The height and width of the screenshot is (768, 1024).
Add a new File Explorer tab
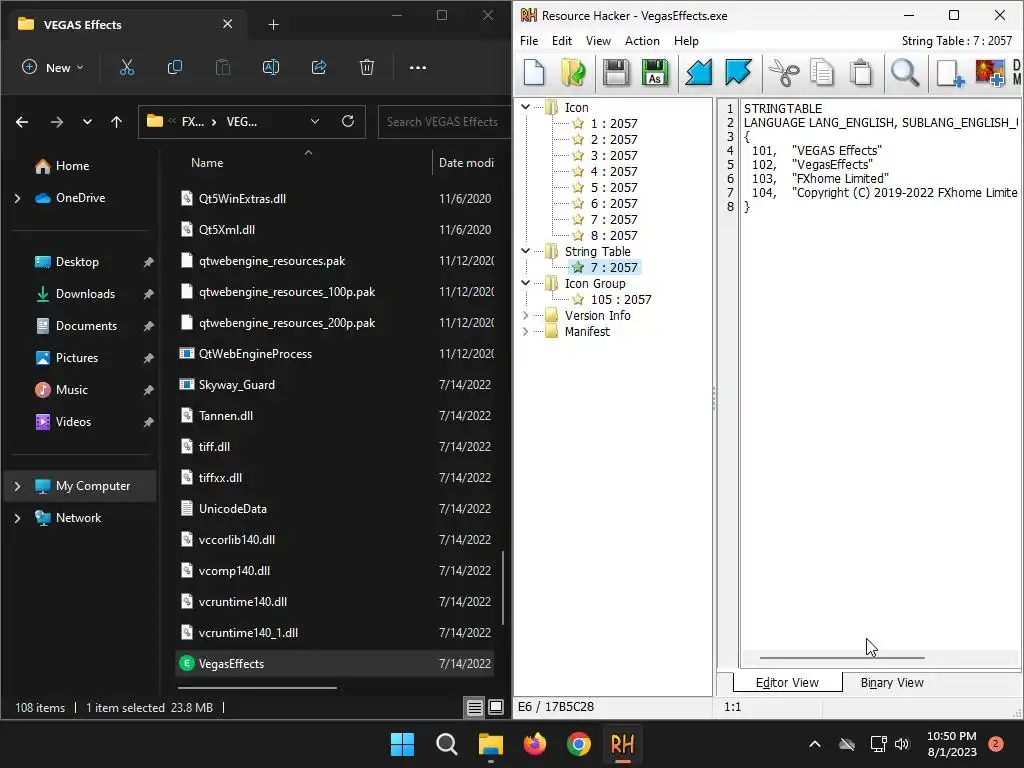(x=274, y=25)
